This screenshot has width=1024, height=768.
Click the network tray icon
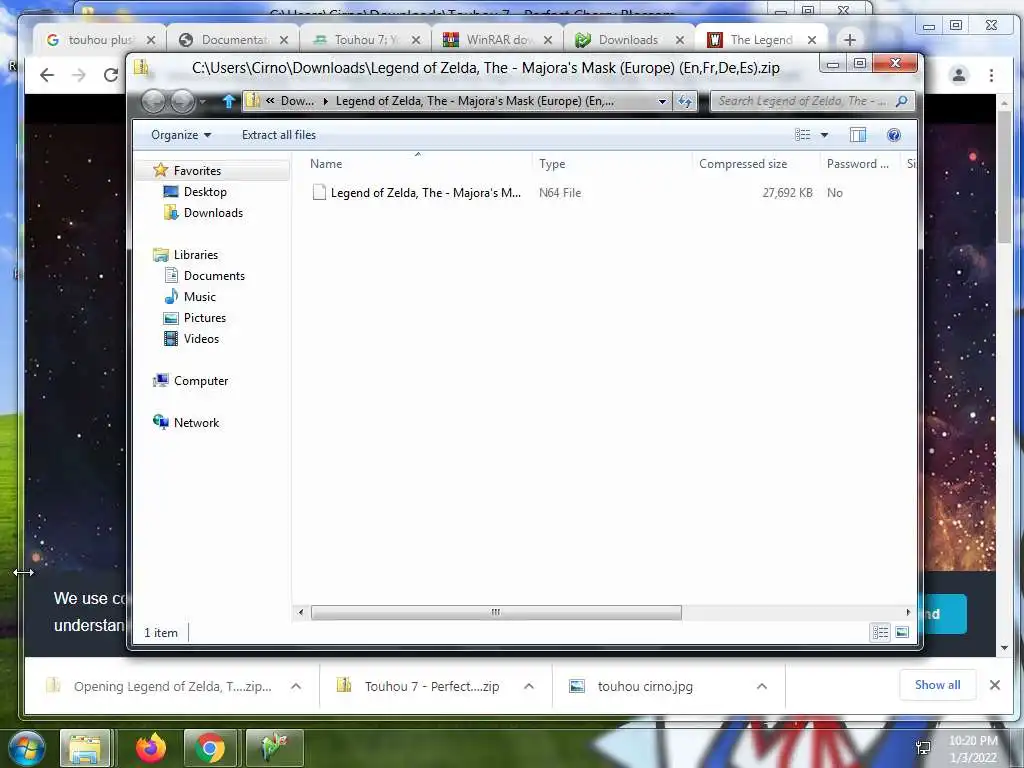tap(923, 748)
